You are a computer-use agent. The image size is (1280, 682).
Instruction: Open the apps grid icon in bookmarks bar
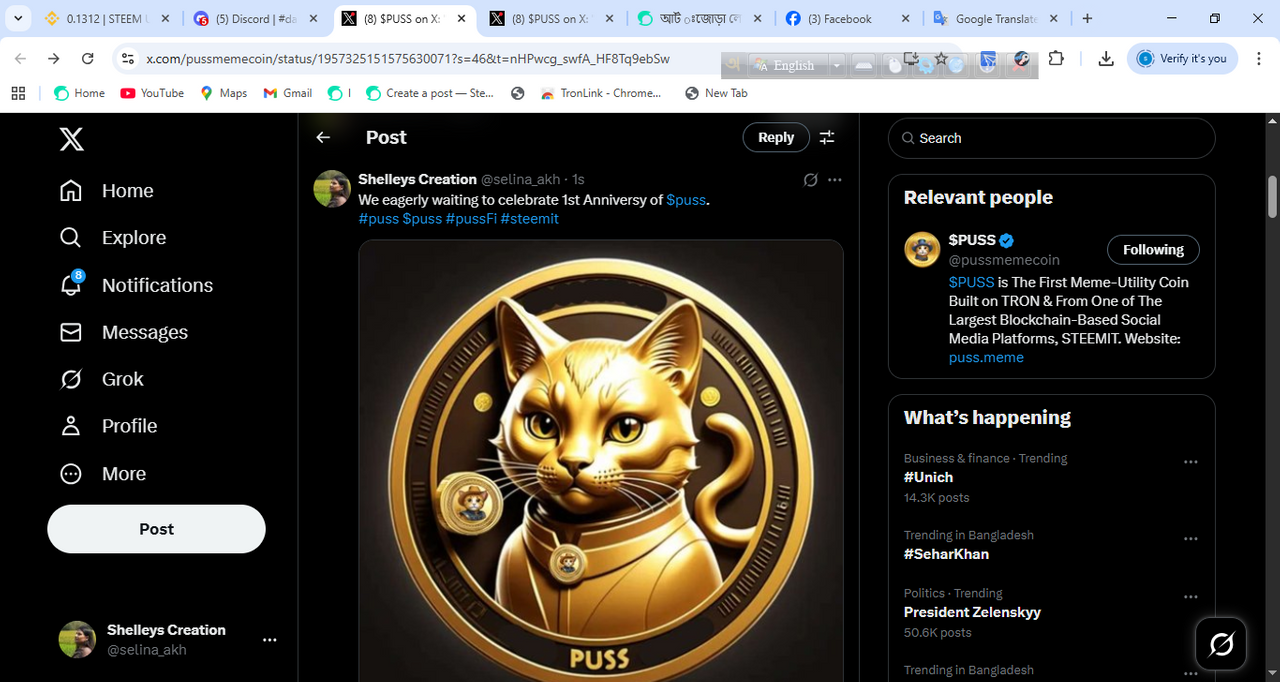18,93
